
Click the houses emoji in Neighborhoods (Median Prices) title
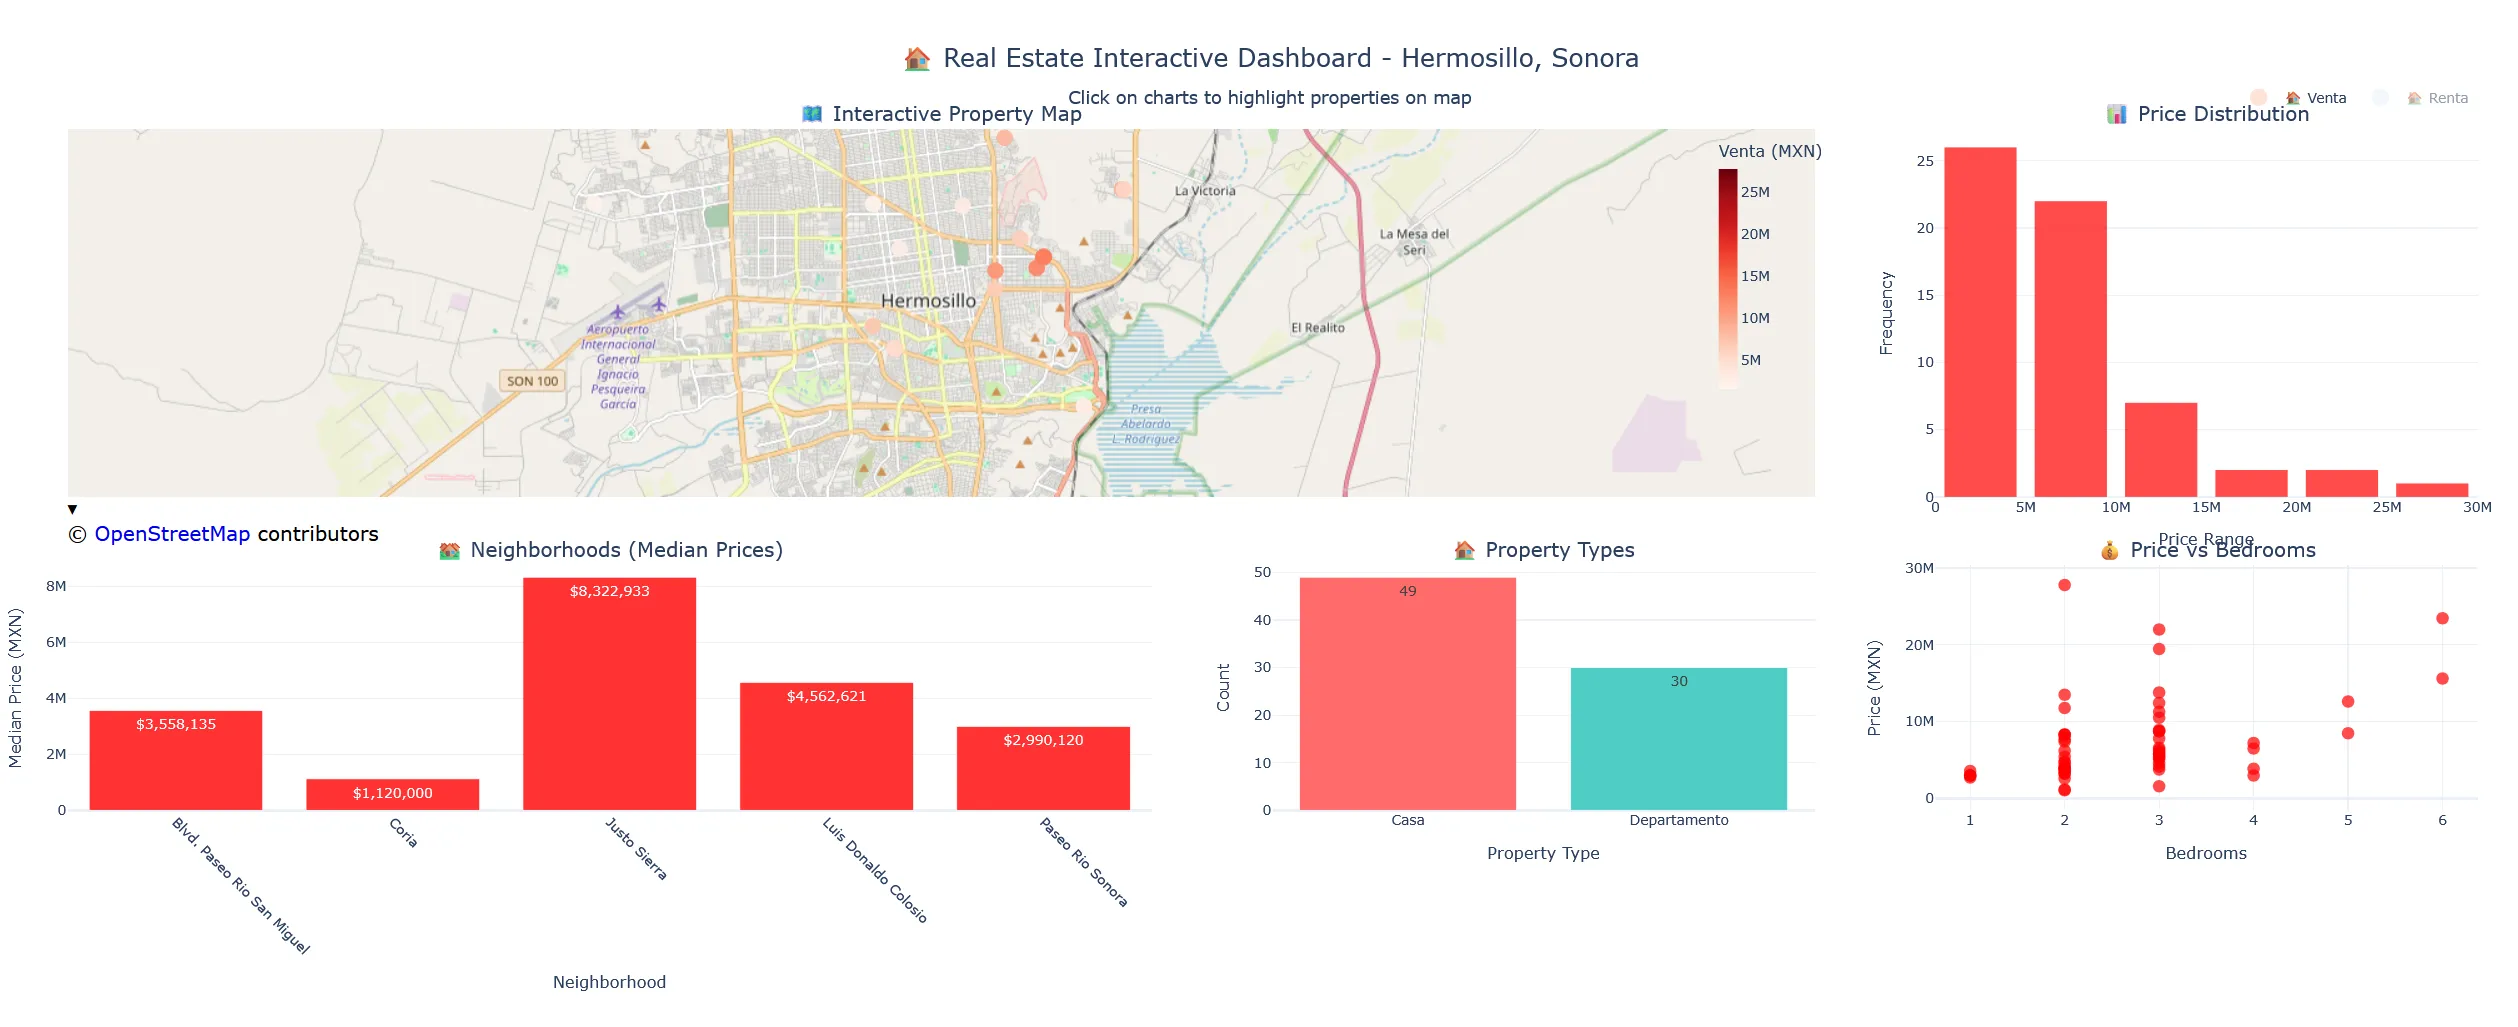coord(448,550)
